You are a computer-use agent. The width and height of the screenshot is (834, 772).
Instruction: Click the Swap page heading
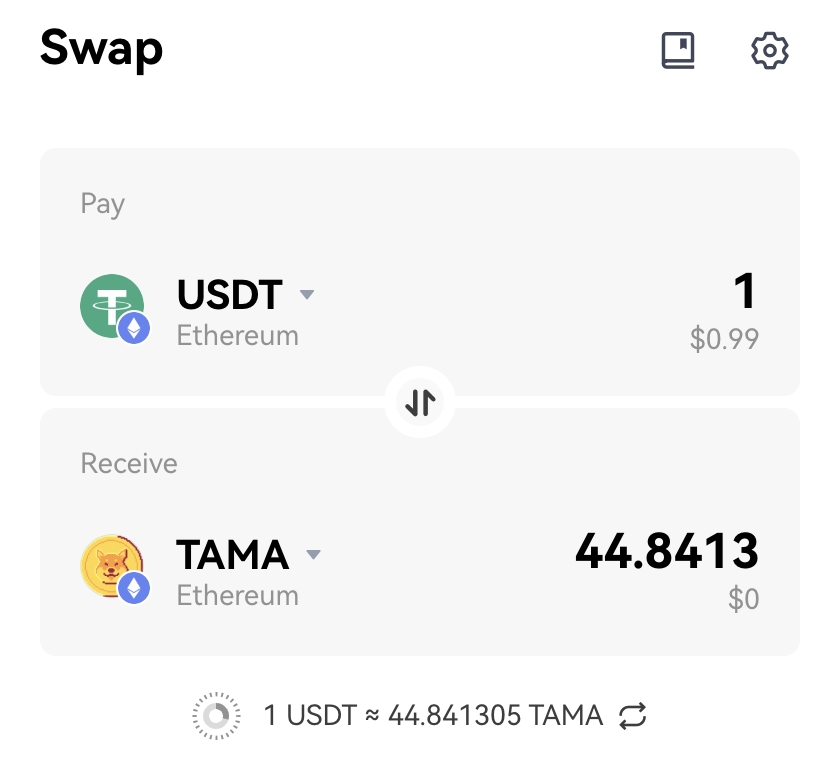click(x=102, y=49)
